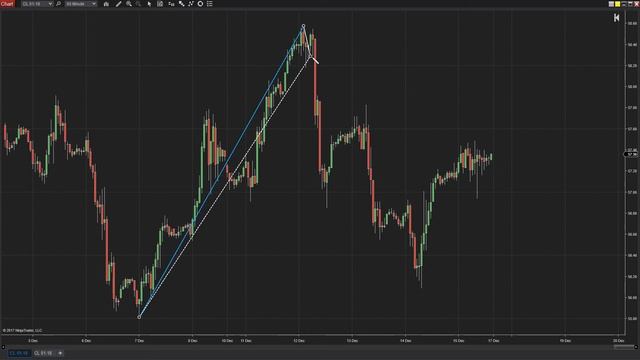Open the Chart Trader icon
The height and width of the screenshot is (360, 640).
[x=160, y=4]
